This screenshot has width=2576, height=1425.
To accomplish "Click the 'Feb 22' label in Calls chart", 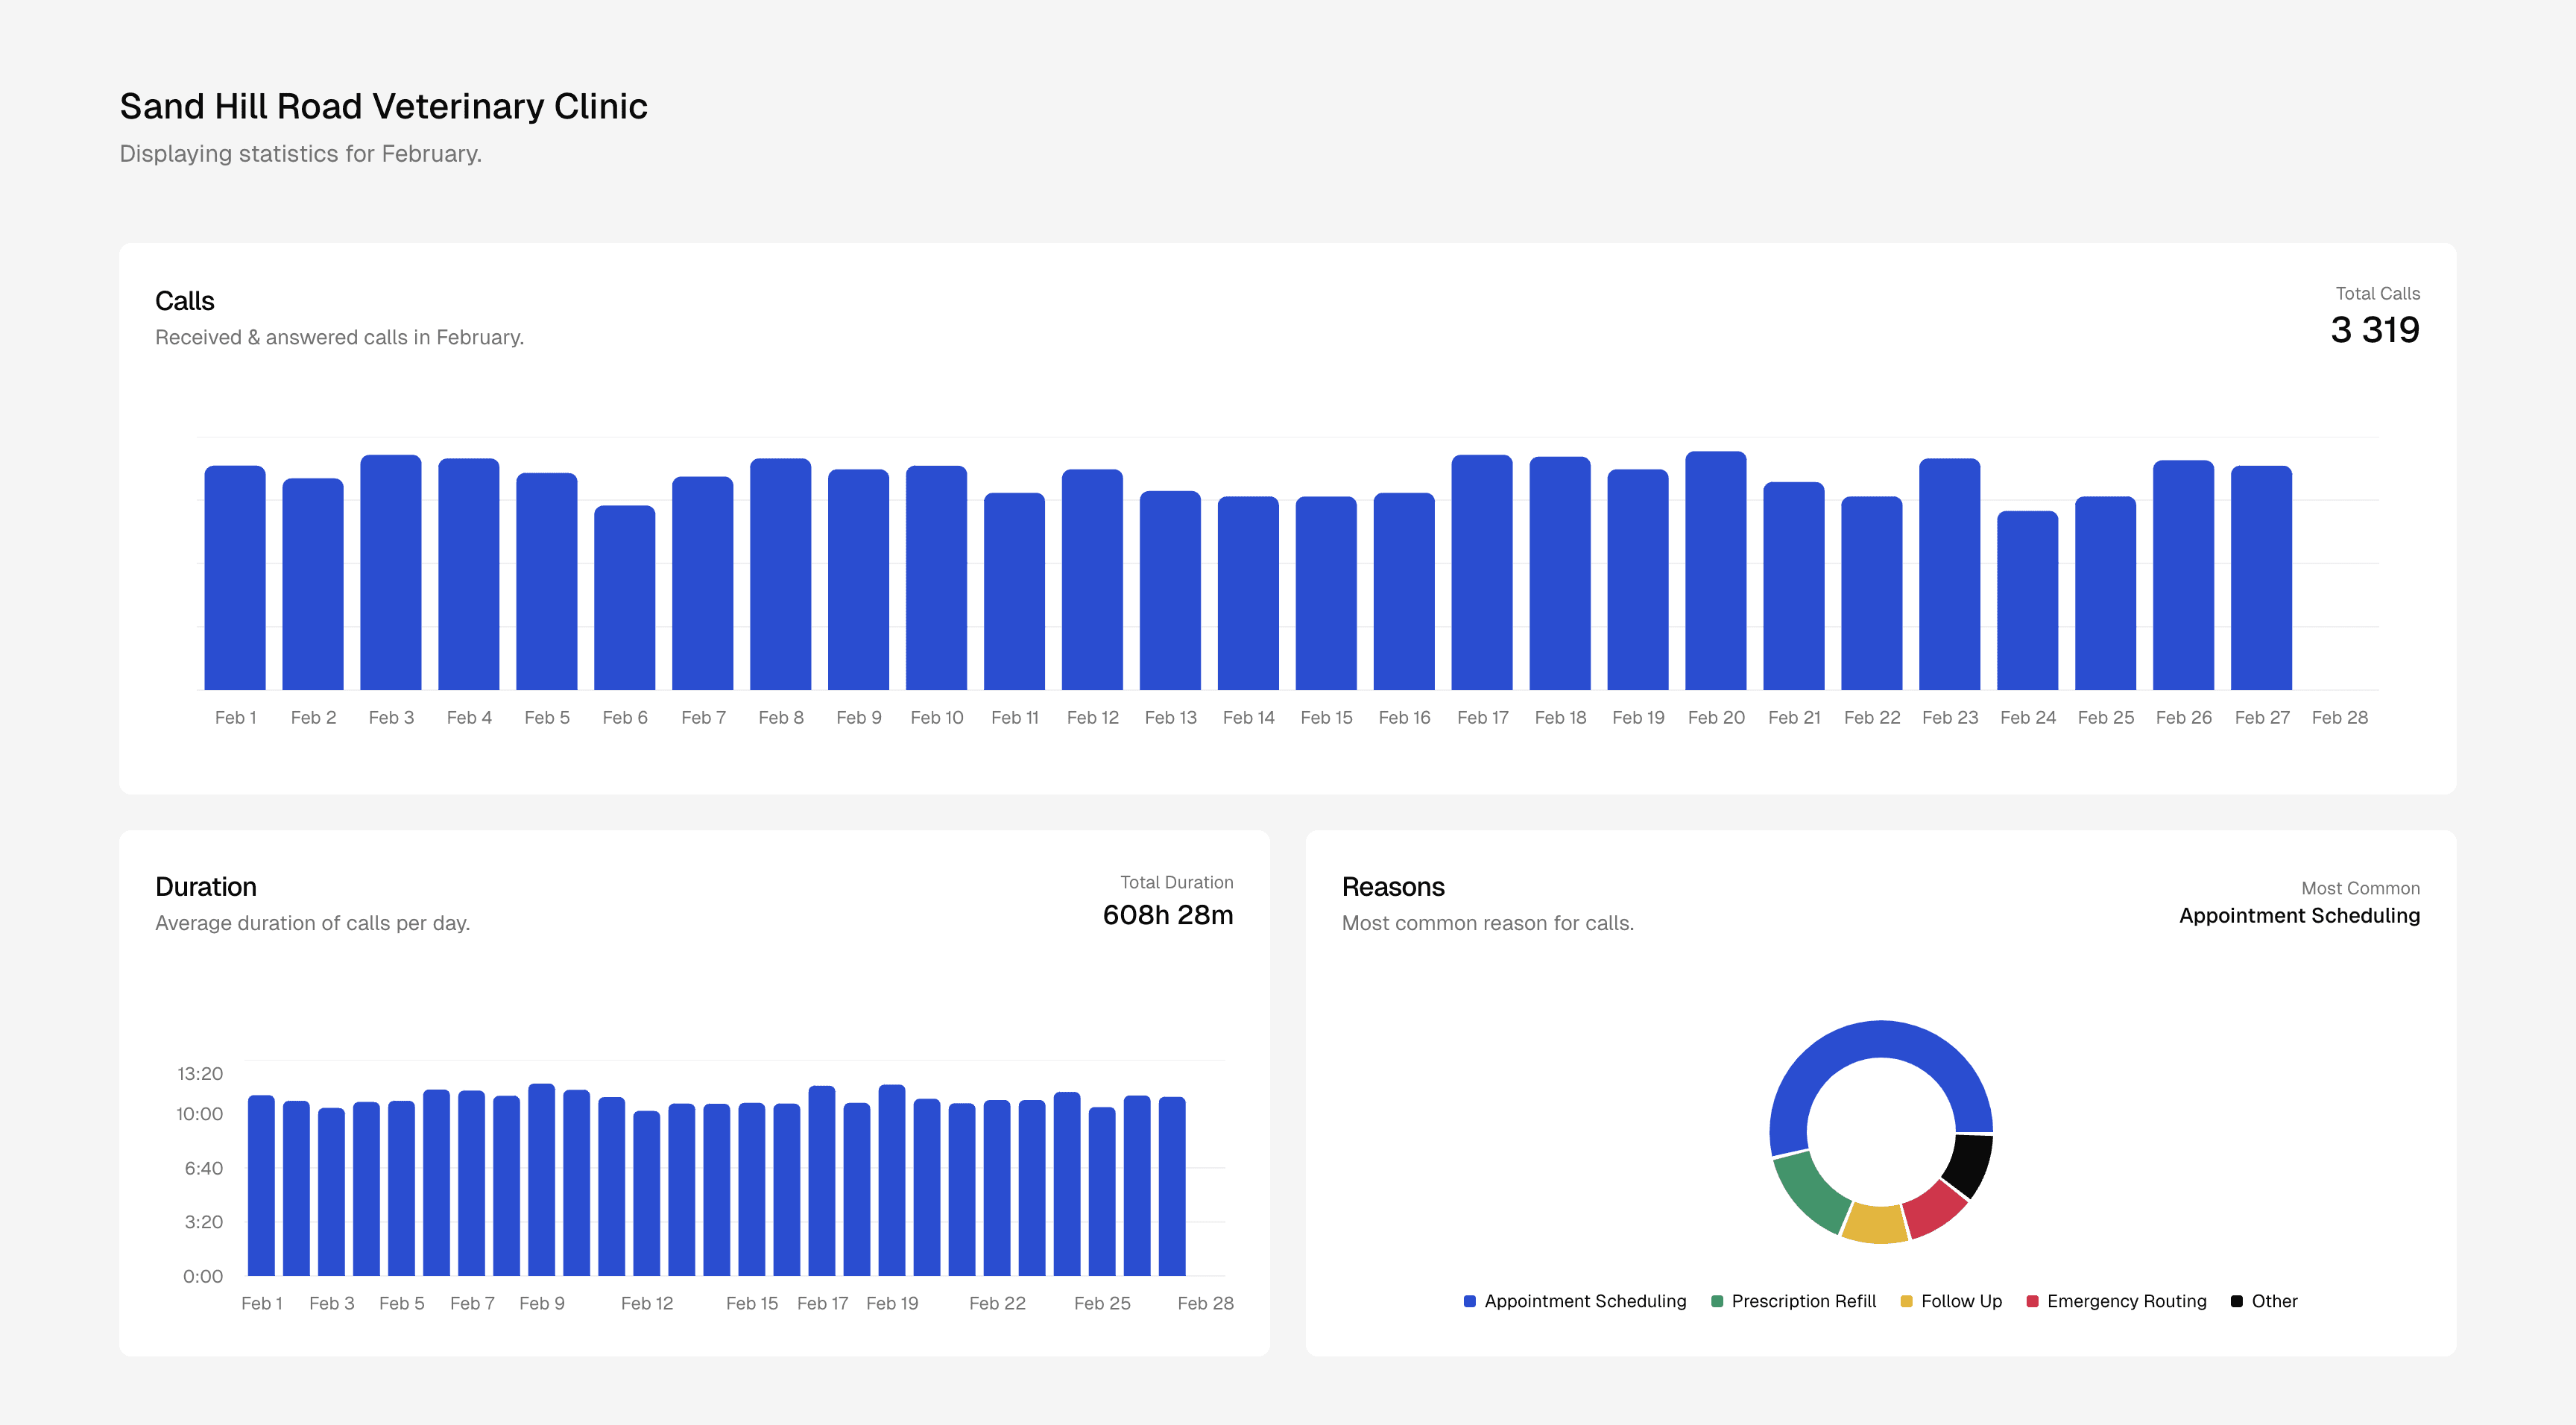I will click(1871, 718).
